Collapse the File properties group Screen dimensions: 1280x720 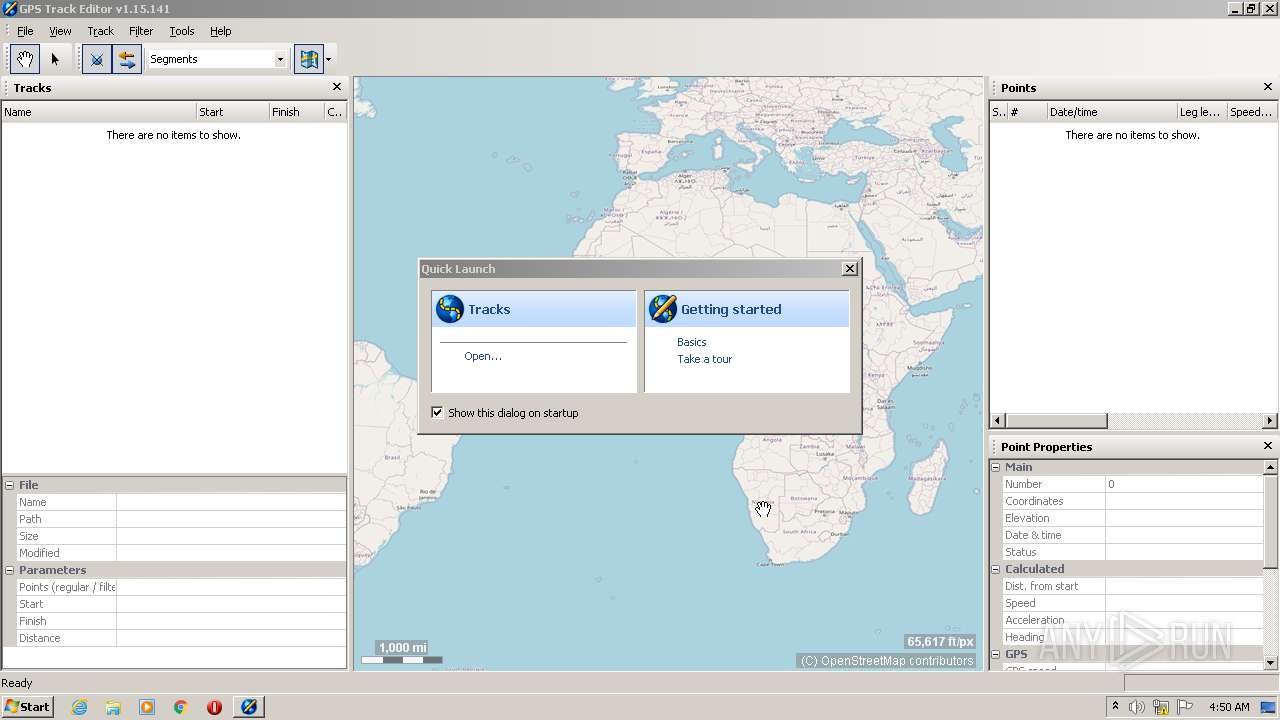tap(10, 485)
